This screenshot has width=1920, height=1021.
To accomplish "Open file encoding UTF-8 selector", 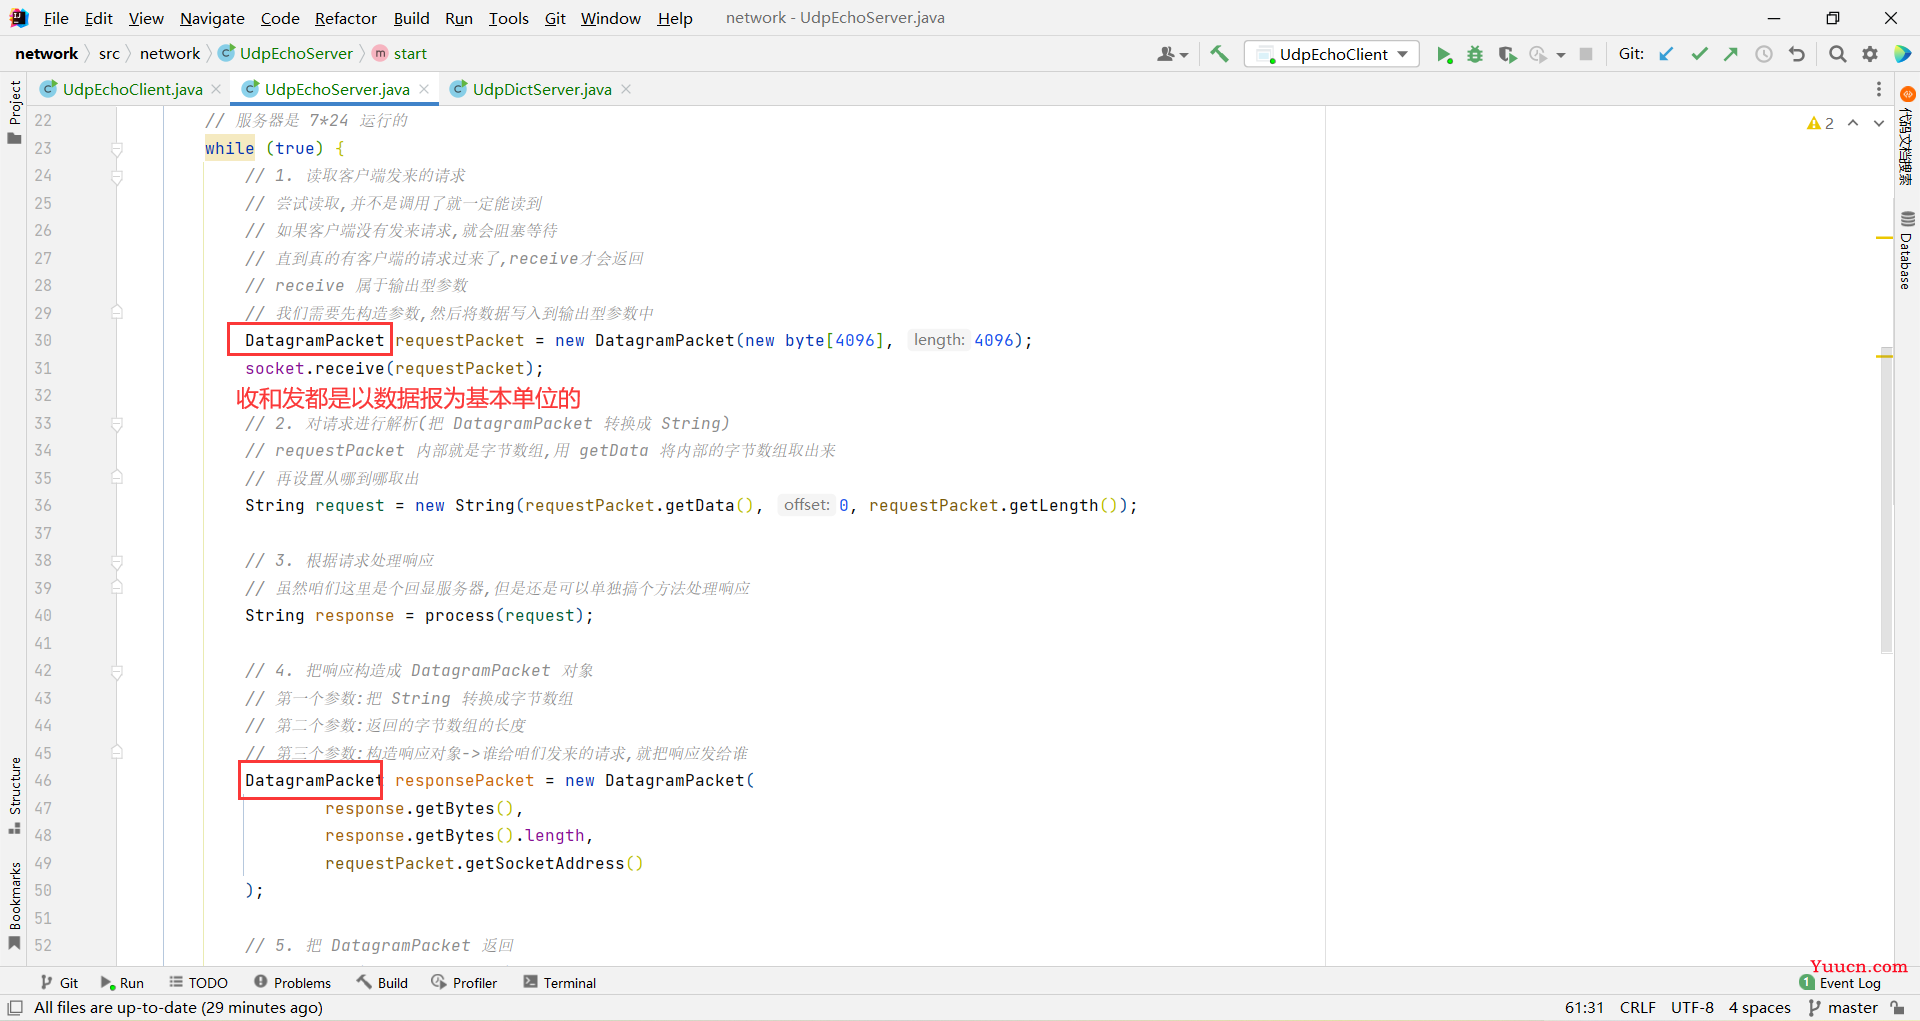I will click(x=1692, y=1008).
